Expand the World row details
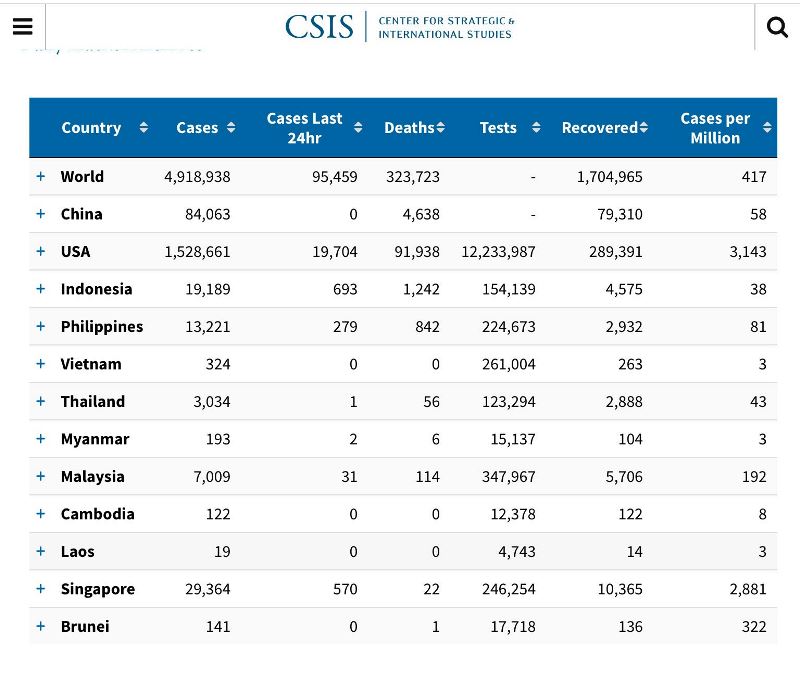 pyautogui.click(x=41, y=176)
